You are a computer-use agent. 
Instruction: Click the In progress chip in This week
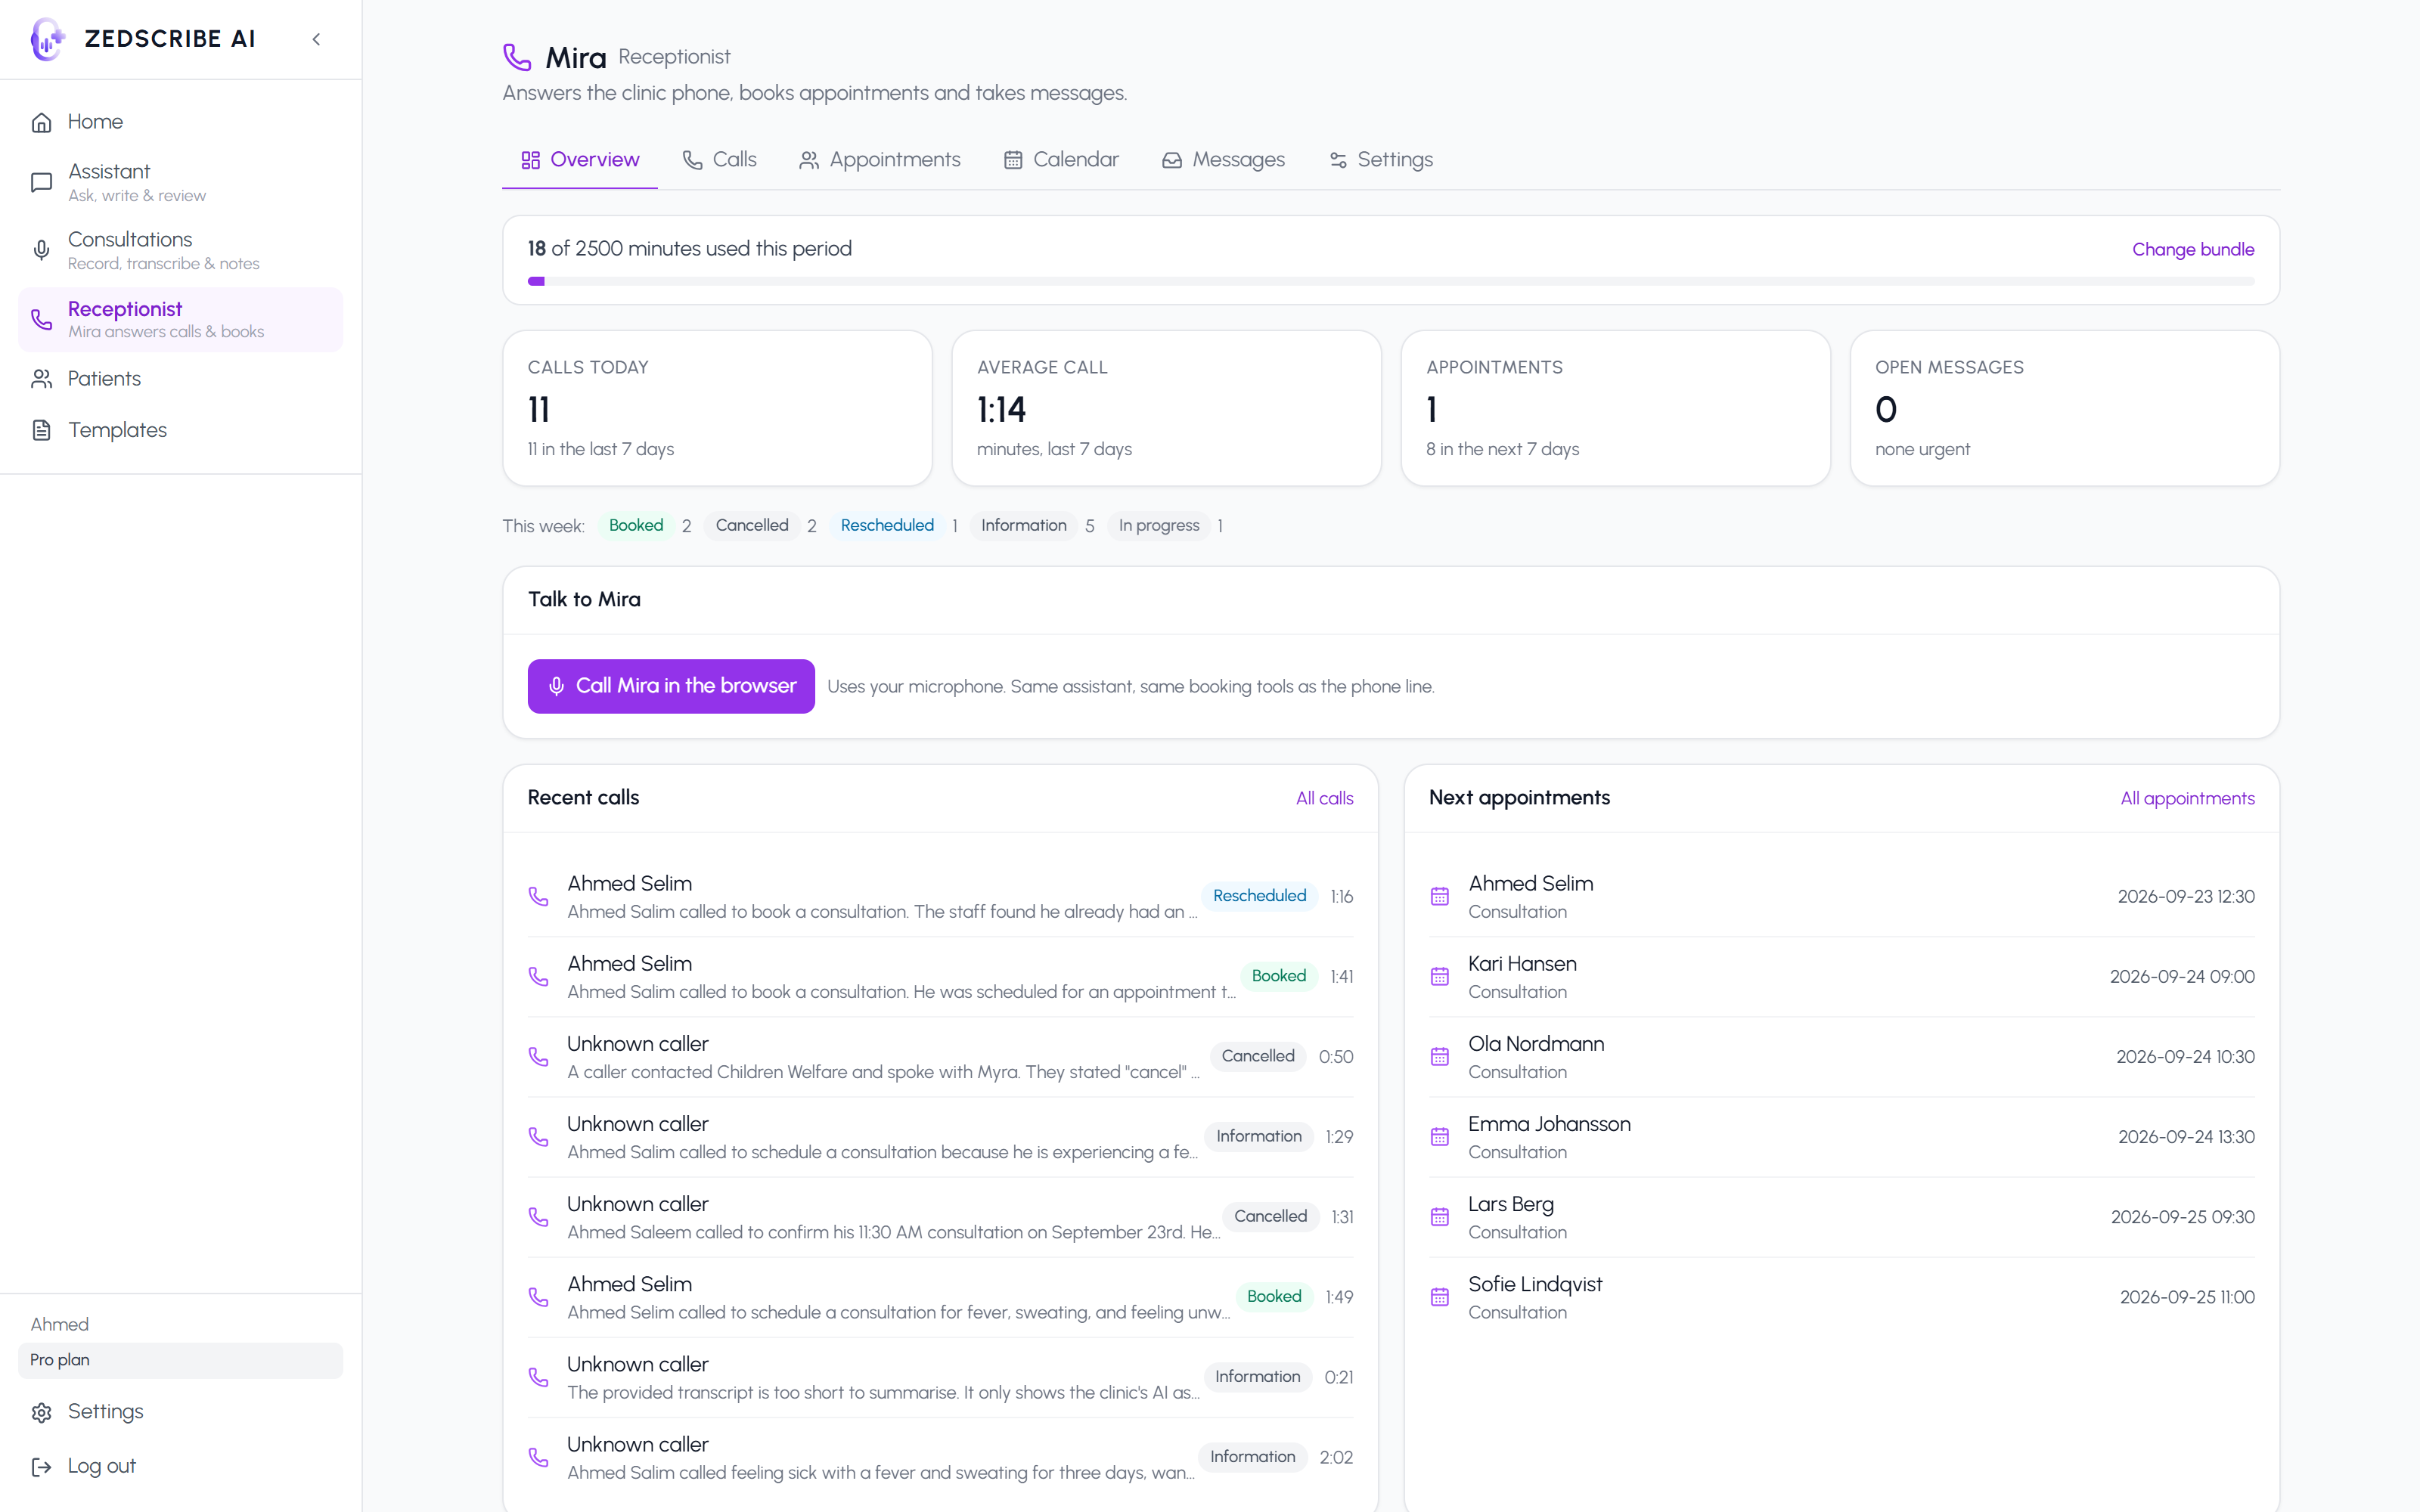pos(1159,526)
